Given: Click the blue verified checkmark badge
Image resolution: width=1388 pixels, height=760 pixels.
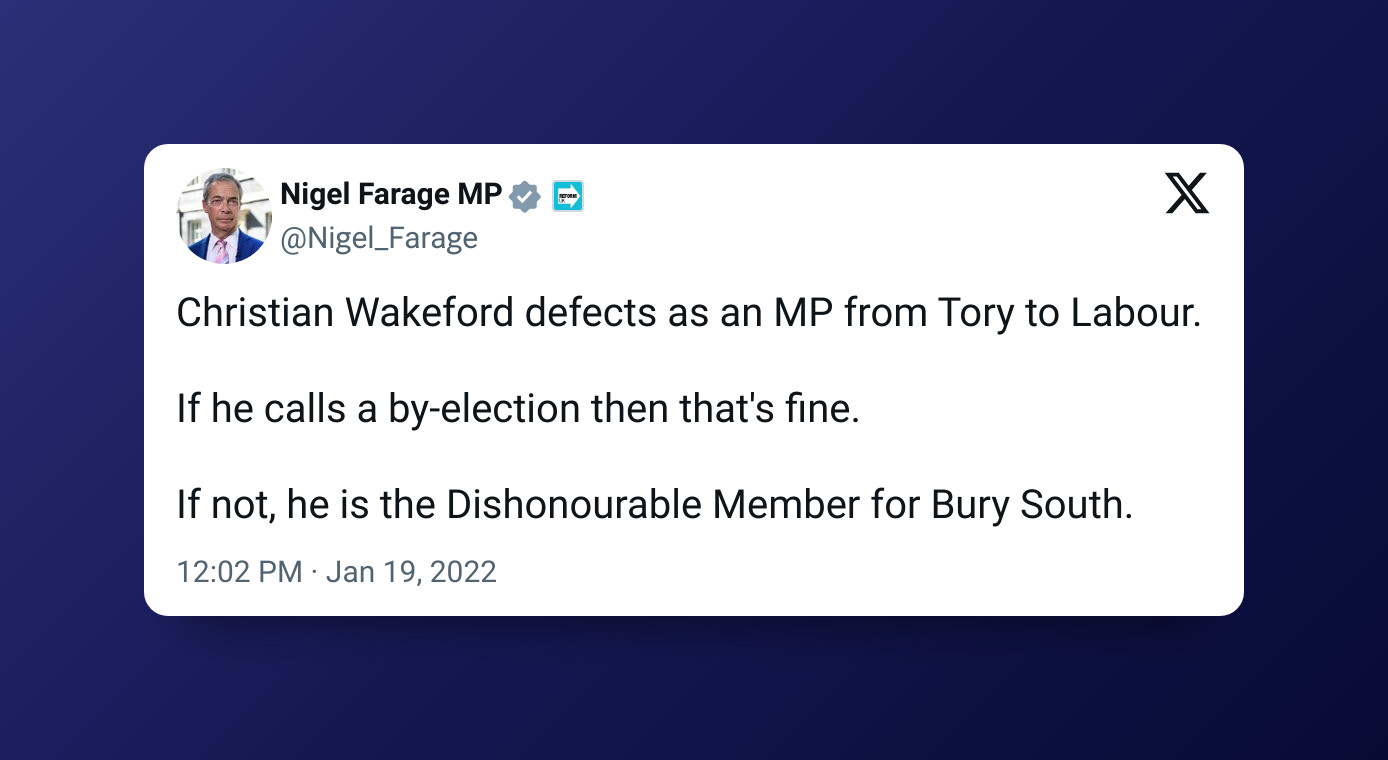Looking at the screenshot, I should [x=525, y=196].
